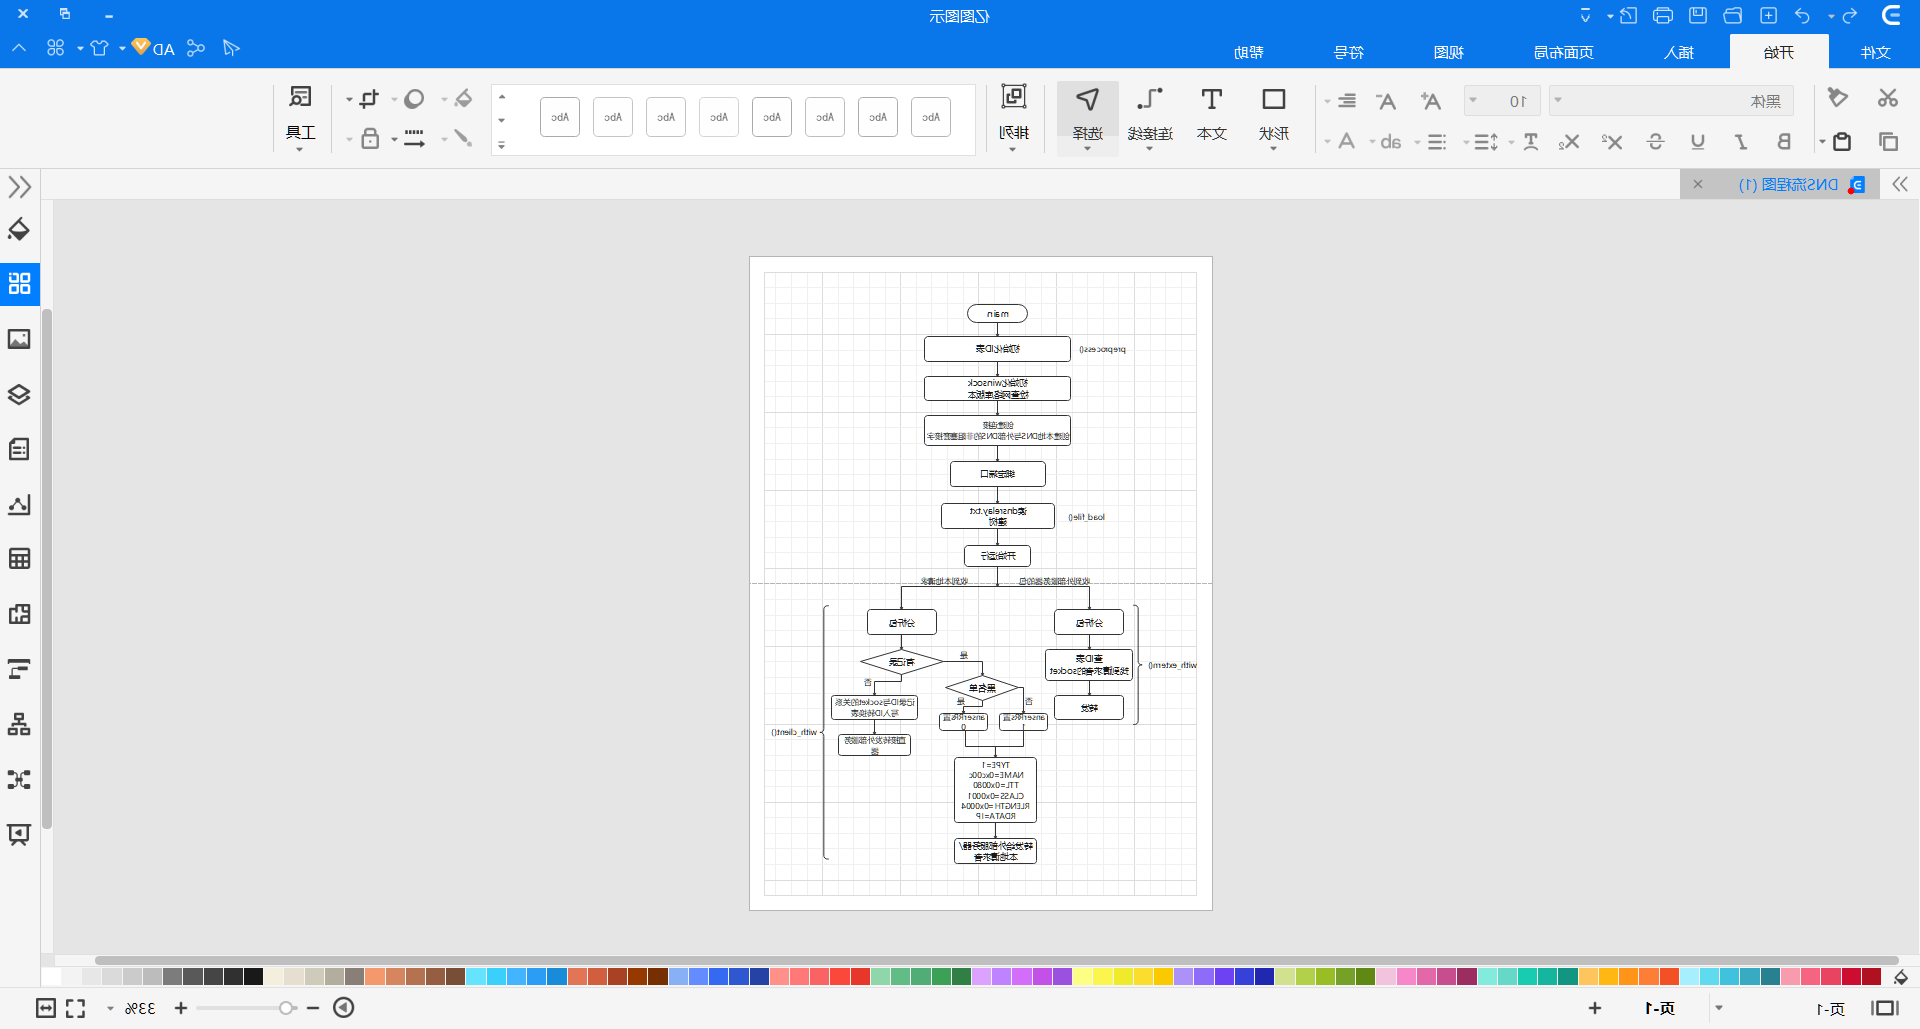1920x1029 pixels.
Task: Click the fit-to-width icon in status bar
Action: [x=46, y=1008]
